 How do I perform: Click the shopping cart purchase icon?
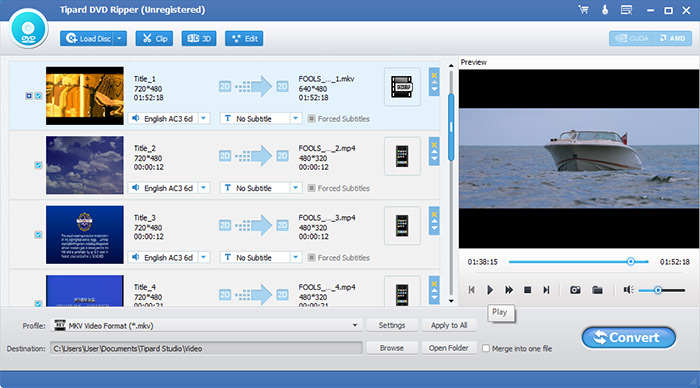[583, 9]
